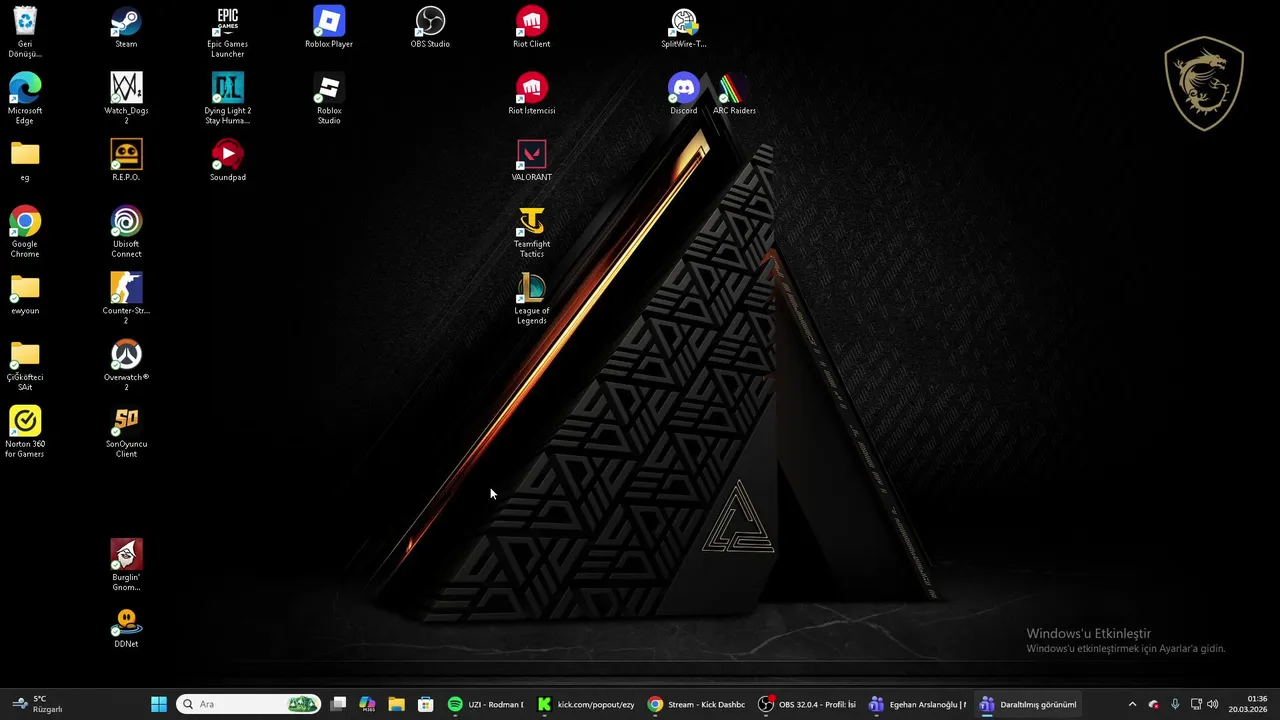Select the Teamfight Tactics desktop icon
This screenshot has width=1280, height=720.
531,231
